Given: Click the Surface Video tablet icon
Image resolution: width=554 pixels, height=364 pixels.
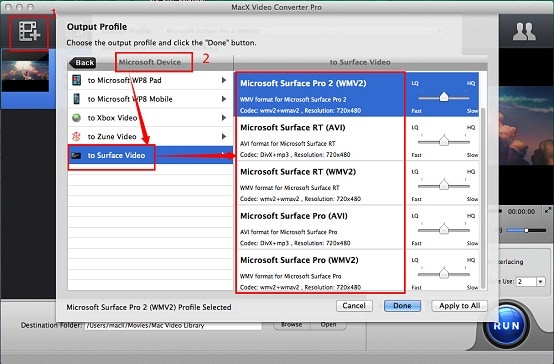Looking at the screenshot, I should pos(76,155).
